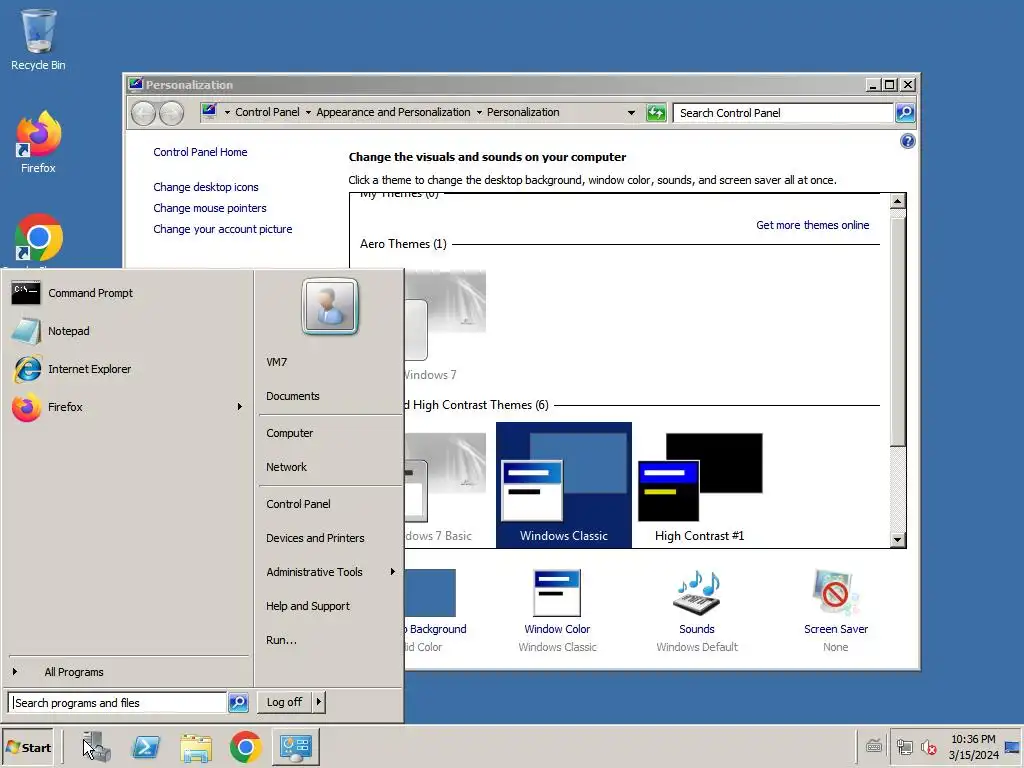This screenshot has width=1024, height=768.
Task: Open the VM7 user folder
Action: [276, 362]
